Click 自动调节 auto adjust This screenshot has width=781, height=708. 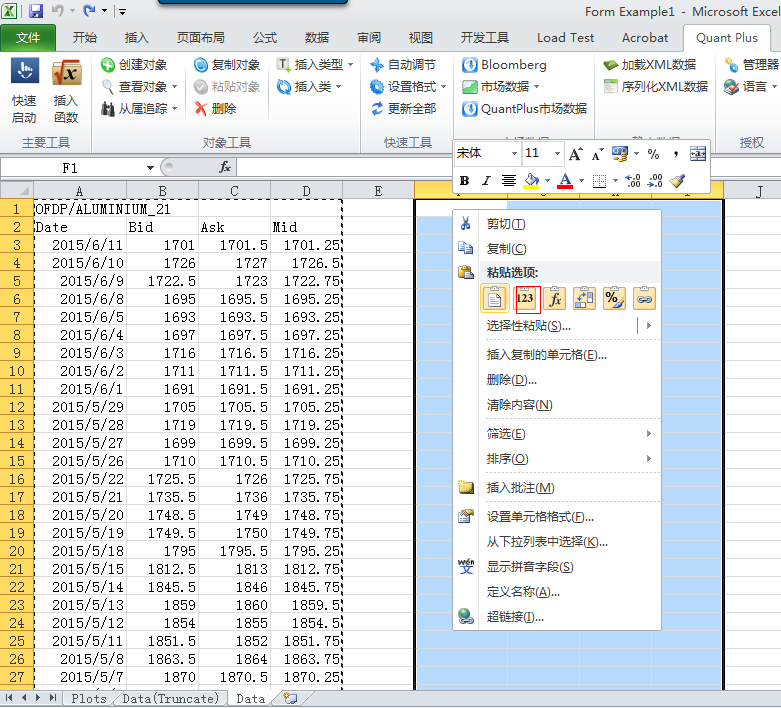(x=403, y=65)
